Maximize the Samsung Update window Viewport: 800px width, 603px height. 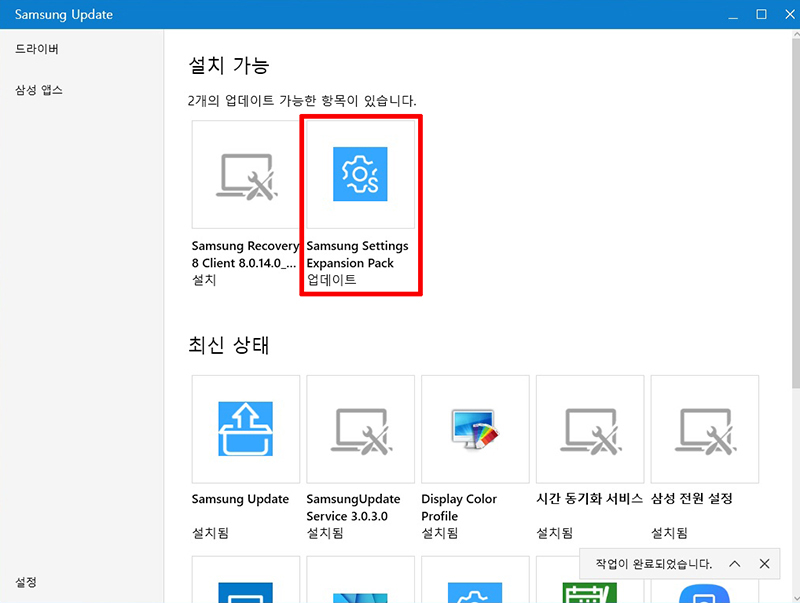tap(761, 14)
